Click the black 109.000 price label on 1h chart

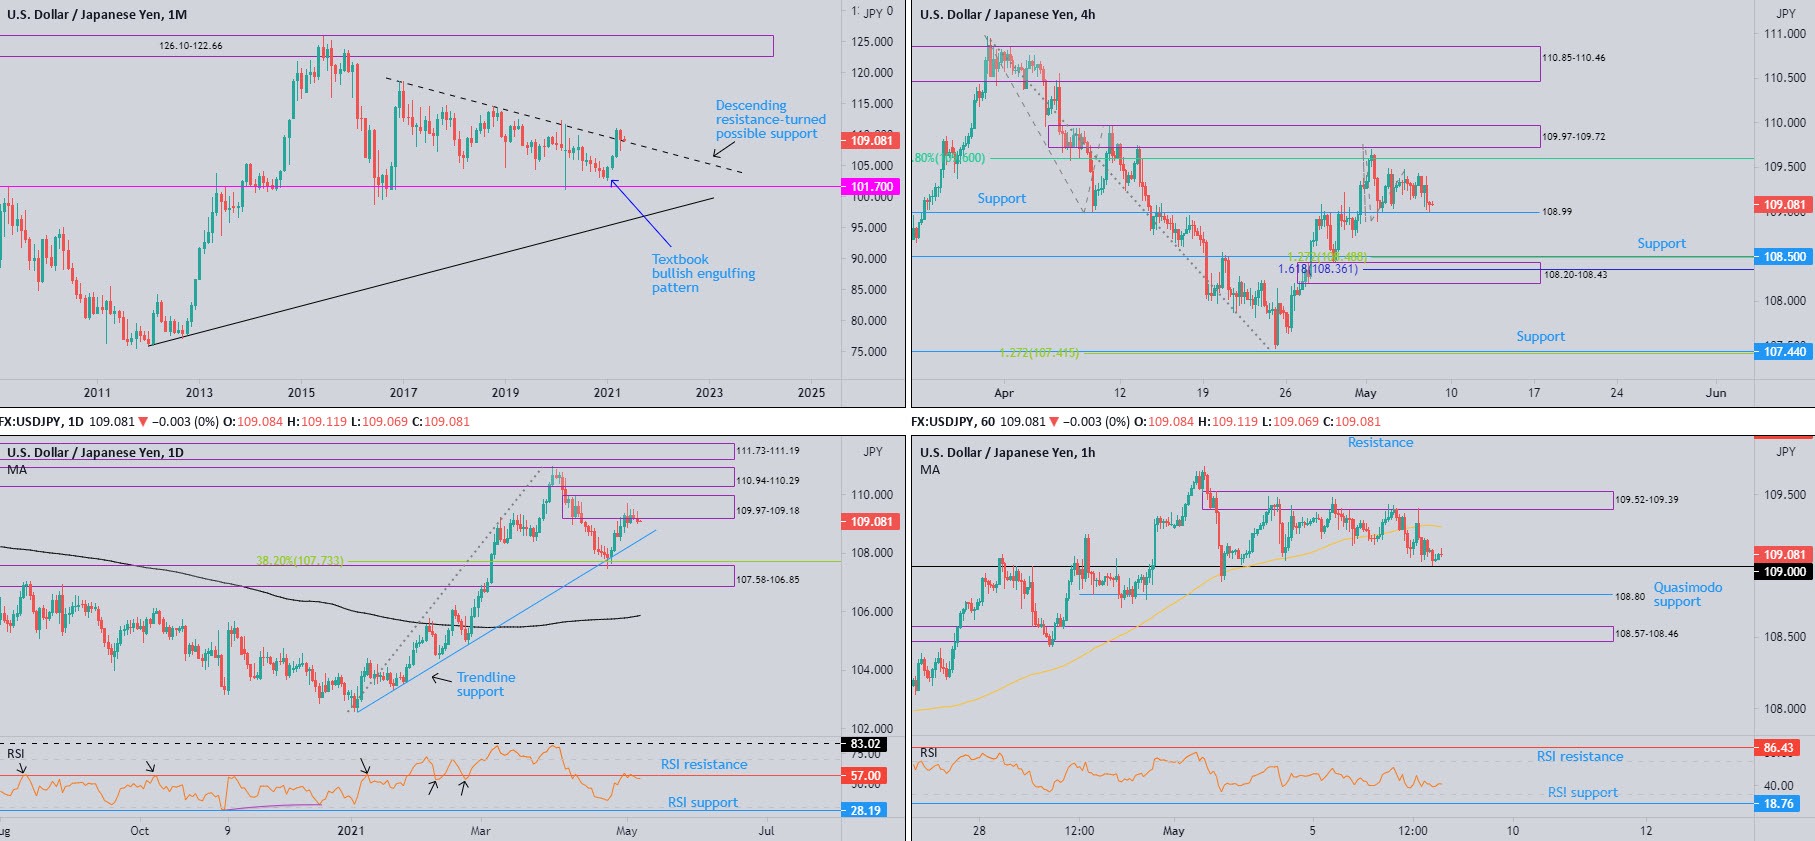[1784, 572]
